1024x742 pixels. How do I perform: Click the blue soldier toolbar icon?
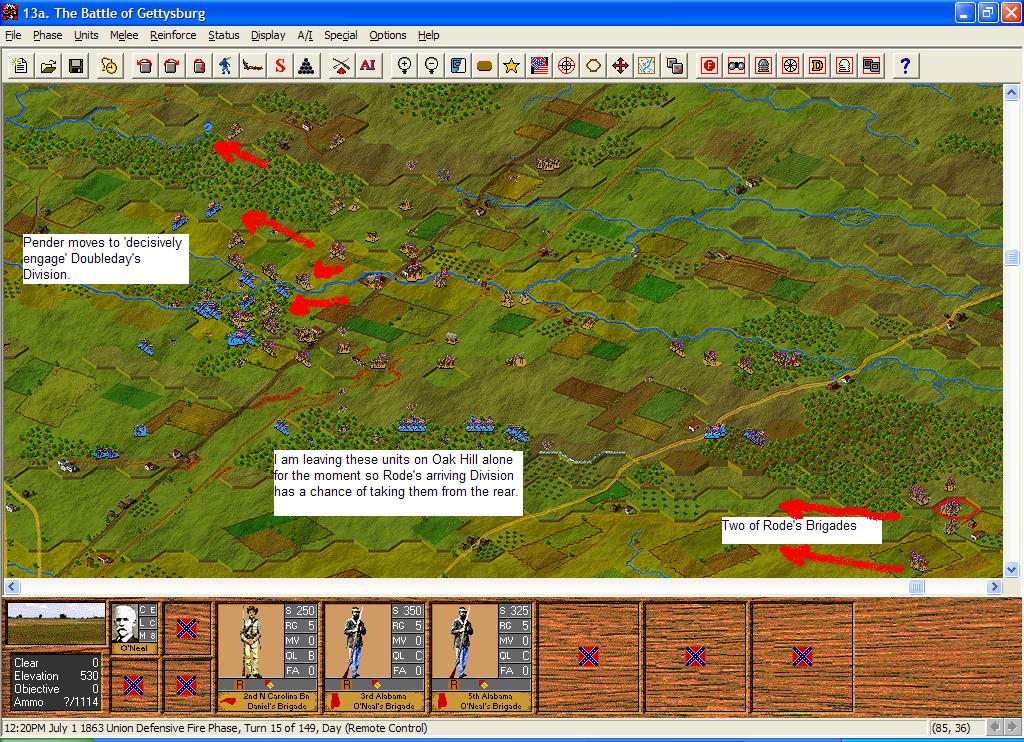(225, 65)
